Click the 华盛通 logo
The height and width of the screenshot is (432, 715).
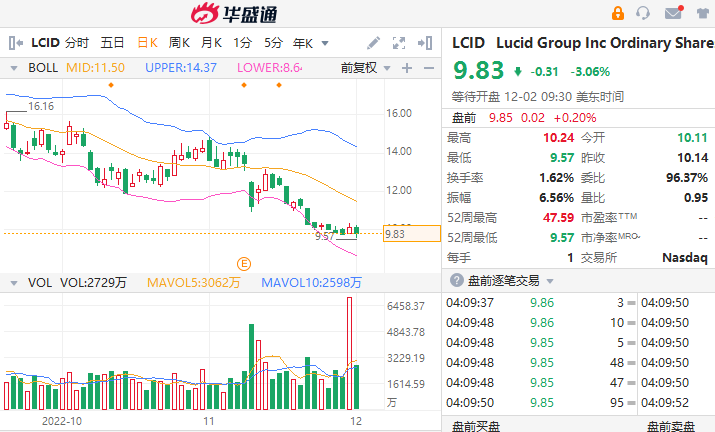click(234, 14)
